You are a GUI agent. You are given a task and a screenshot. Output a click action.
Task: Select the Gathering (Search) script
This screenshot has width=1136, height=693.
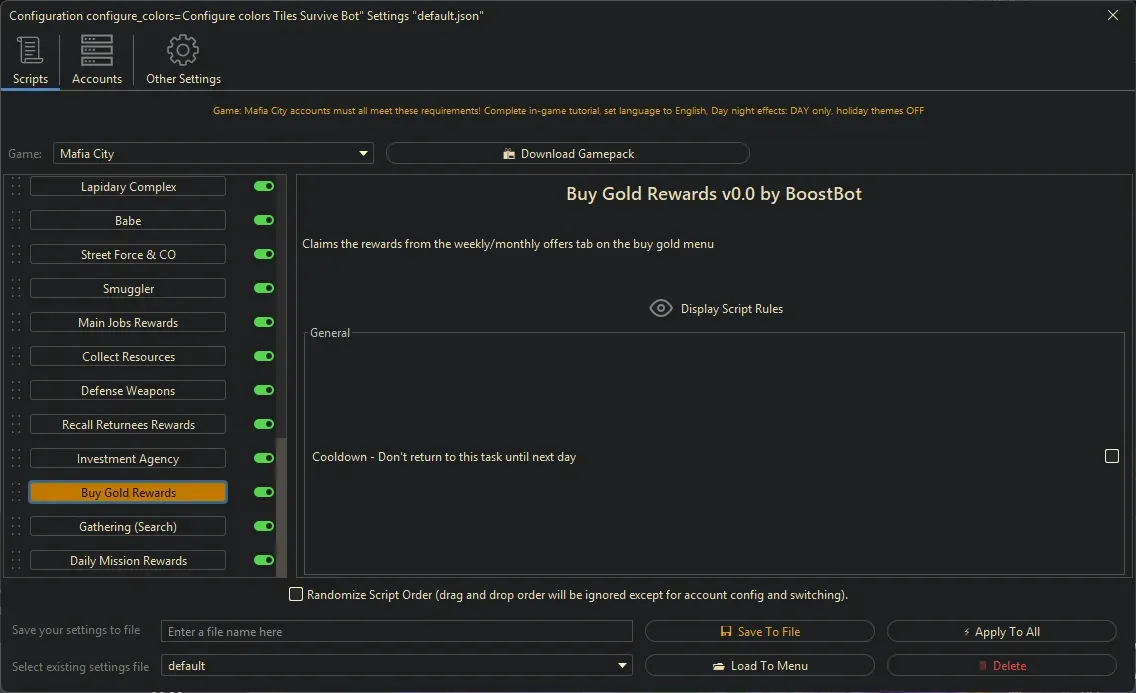tap(127, 526)
